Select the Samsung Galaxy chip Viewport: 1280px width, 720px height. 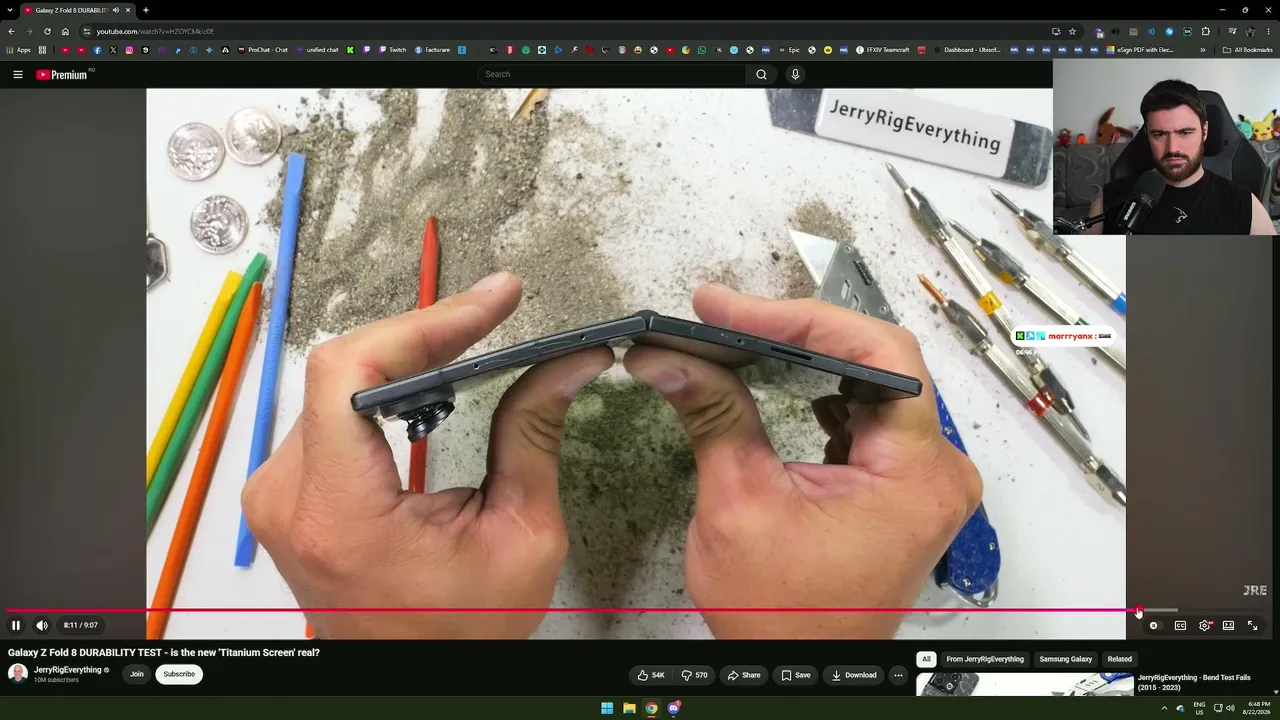pyautogui.click(x=1066, y=659)
